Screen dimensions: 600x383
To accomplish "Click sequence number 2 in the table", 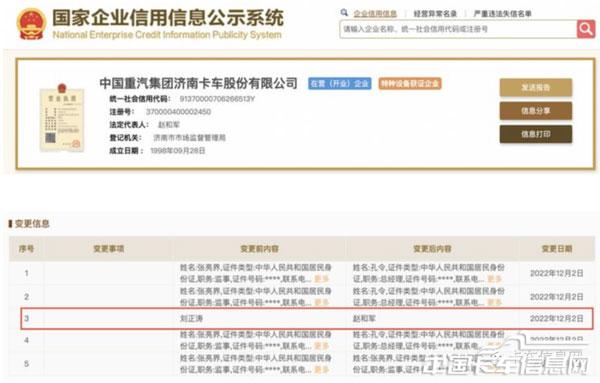I will [26, 297].
